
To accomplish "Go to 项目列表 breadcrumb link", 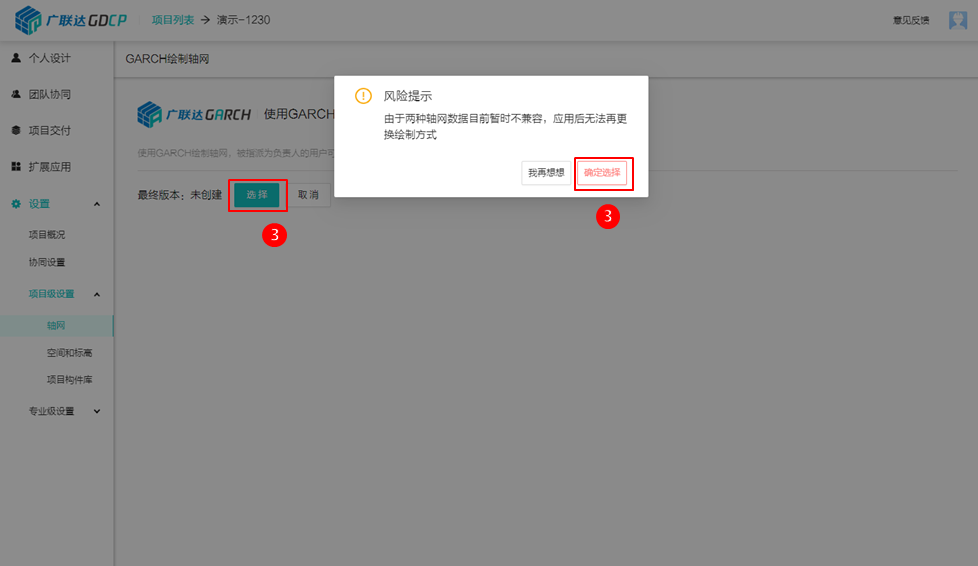I will (x=173, y=20).
